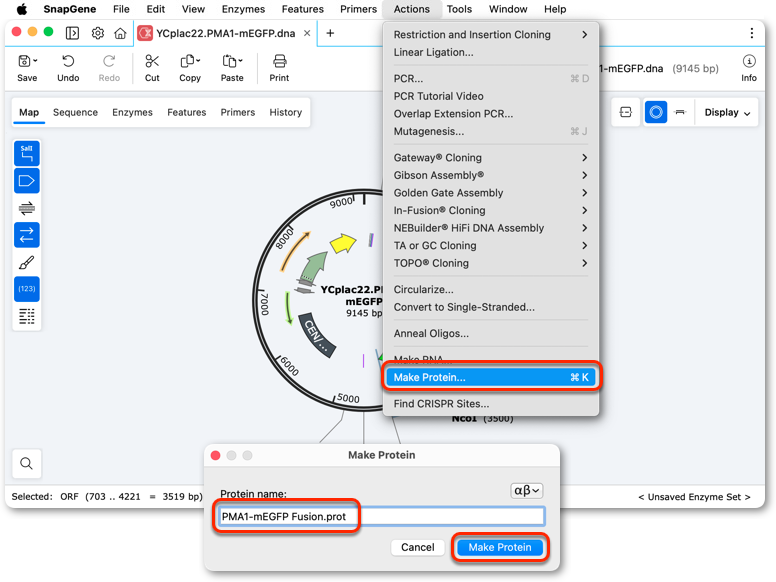Image resolution: width=776 pixels, height=582 pixels.
Task: Click the Make Protein dialog button
Action: [x=500, y=547]
